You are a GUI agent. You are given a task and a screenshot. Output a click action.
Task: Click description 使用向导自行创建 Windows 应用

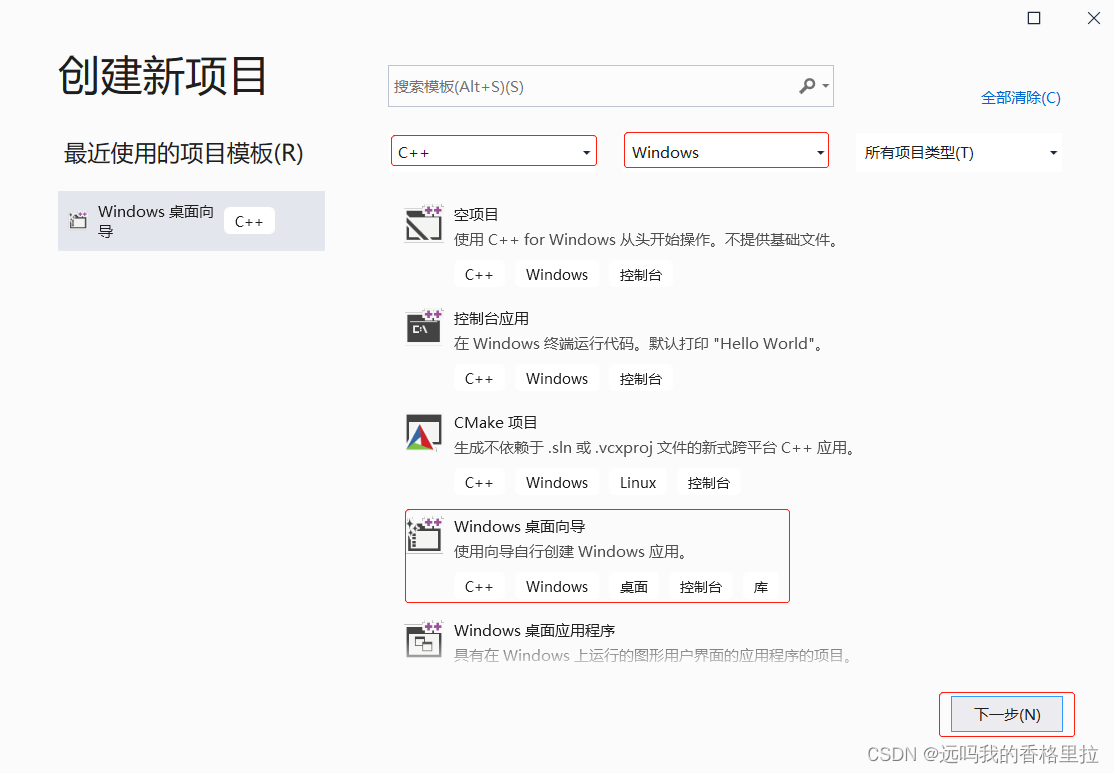pyautogui.click(x=571, y=551)
